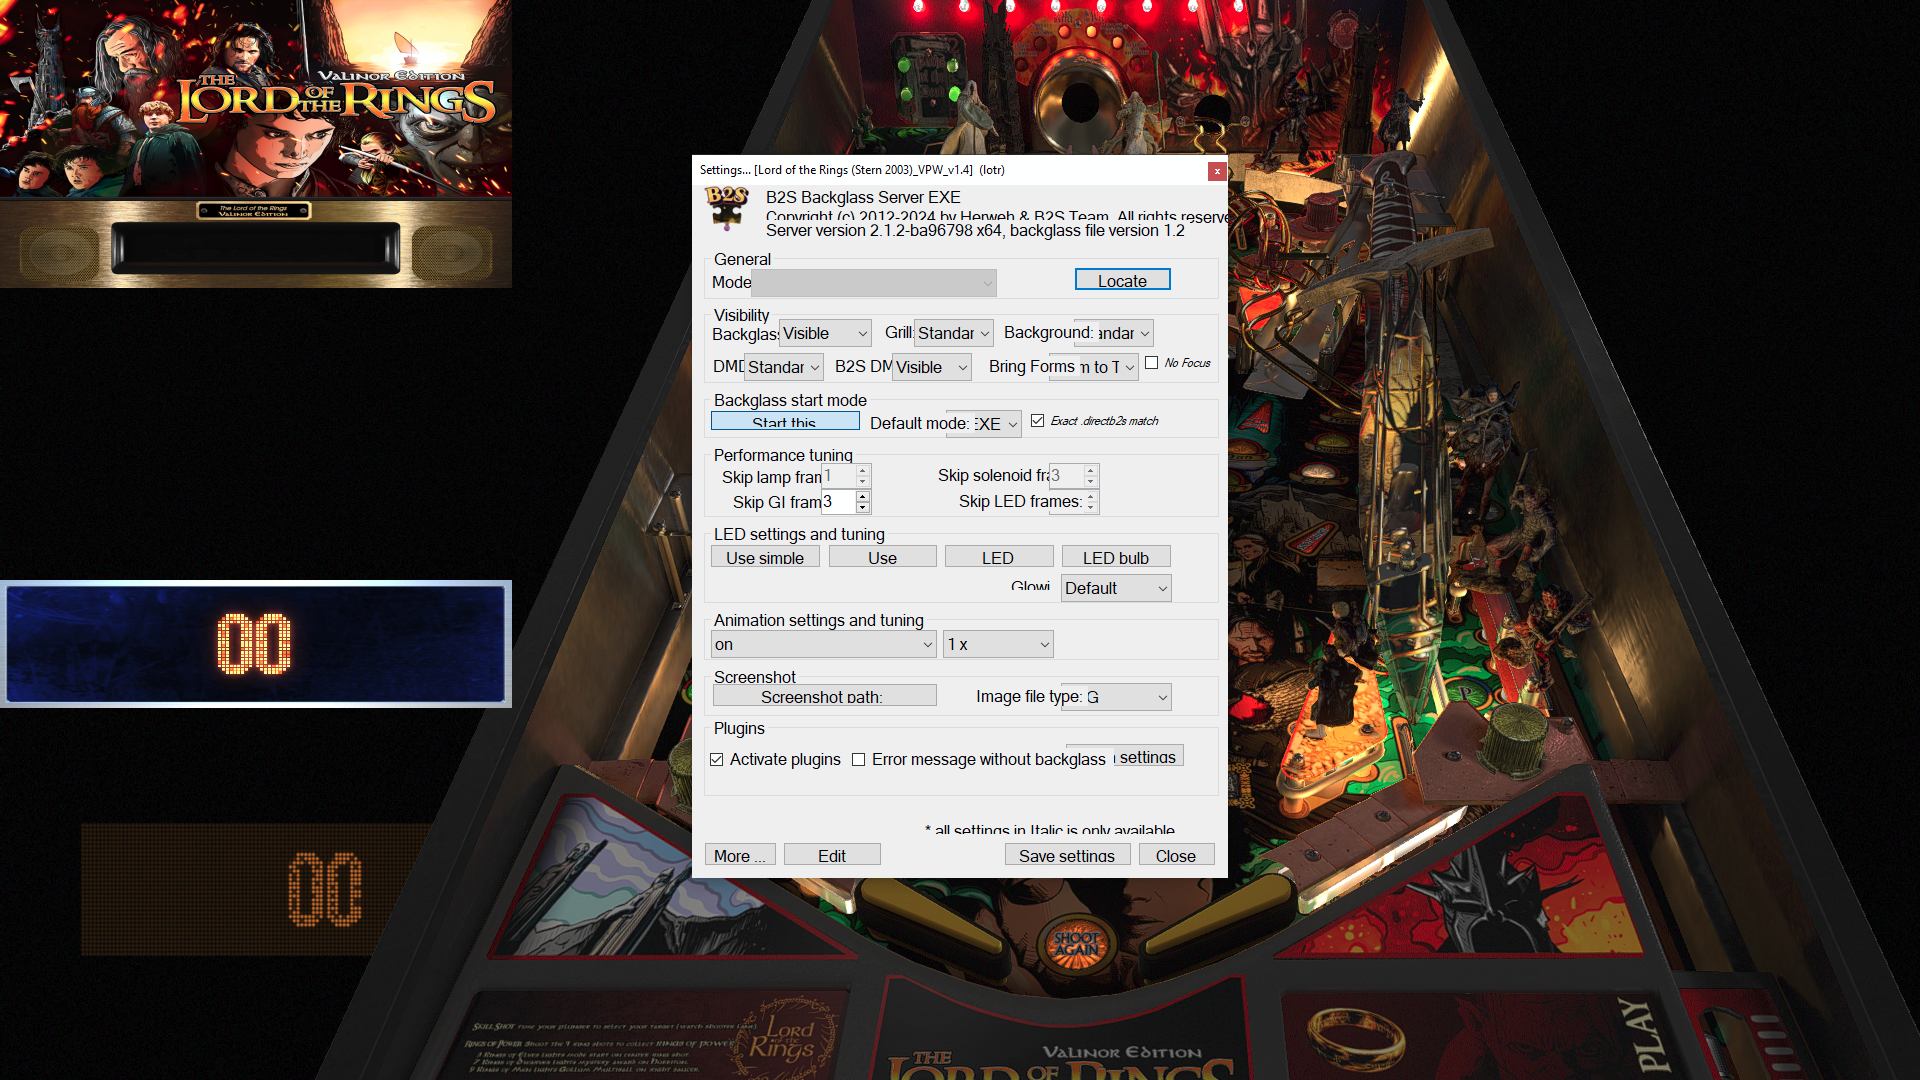The width and height of the screenshot is (1920, 1080).
Task: Increase Skip GI frames with the up arrow
Action: coord(862,497)
